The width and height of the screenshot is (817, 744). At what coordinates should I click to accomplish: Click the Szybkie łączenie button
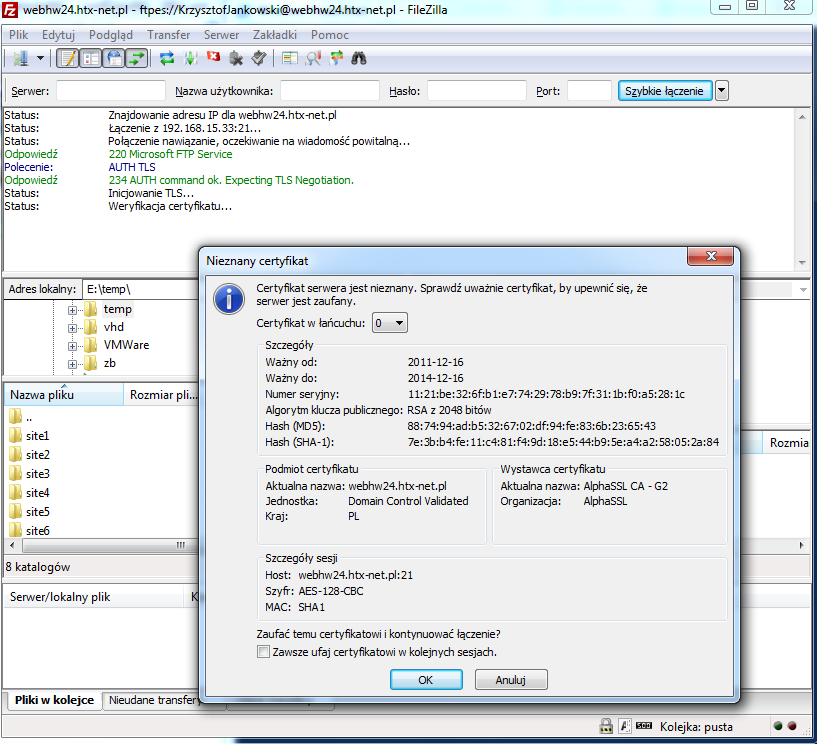664,91
